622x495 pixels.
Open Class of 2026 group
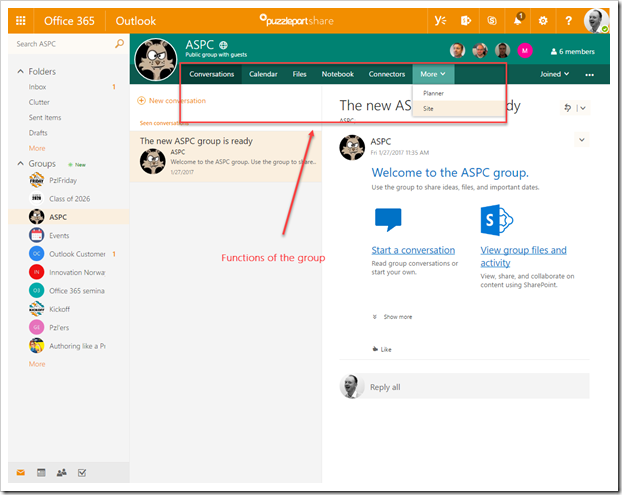coord(69,199)
